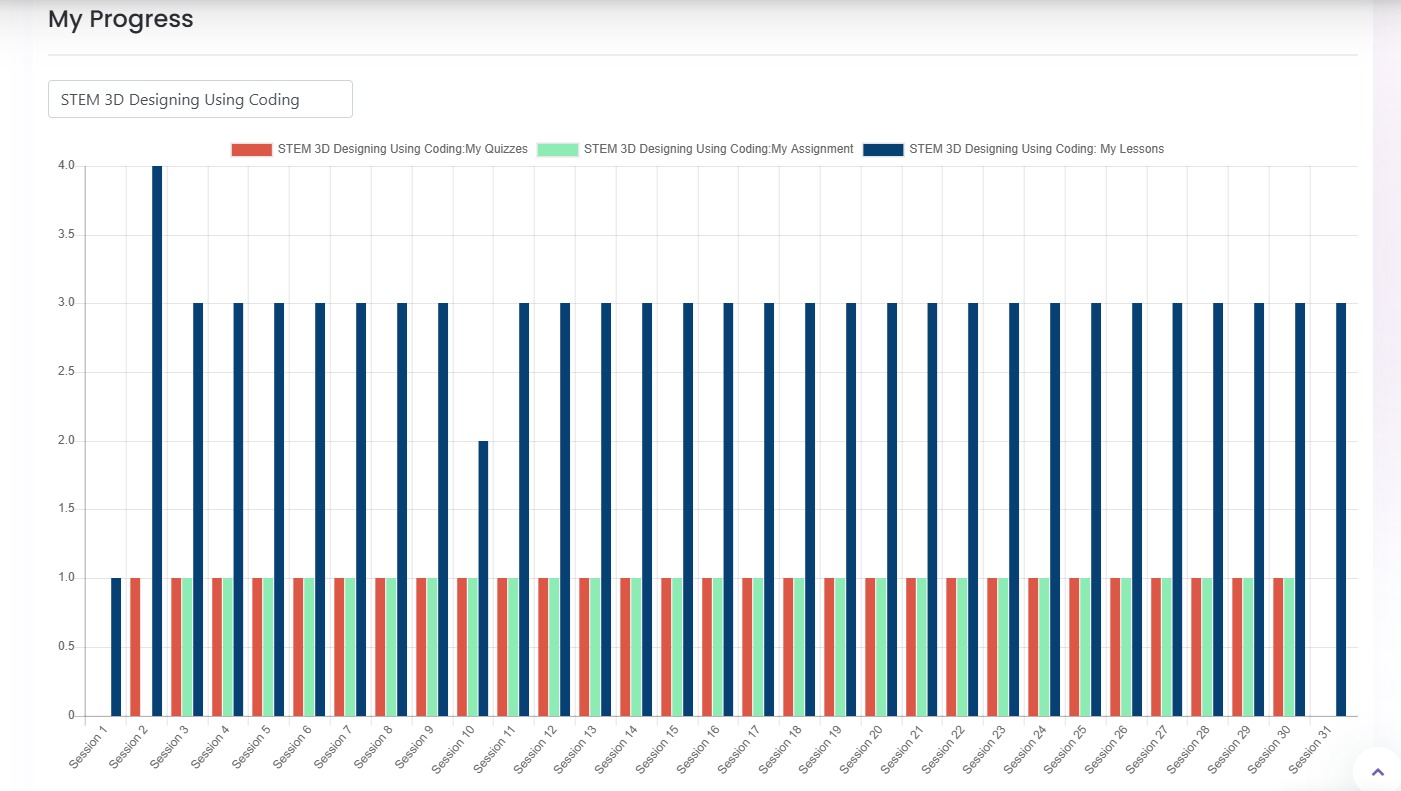1401x791 pixels.
Task: Toggle My Quizzes series in legend
Action: tap(402, 149)
